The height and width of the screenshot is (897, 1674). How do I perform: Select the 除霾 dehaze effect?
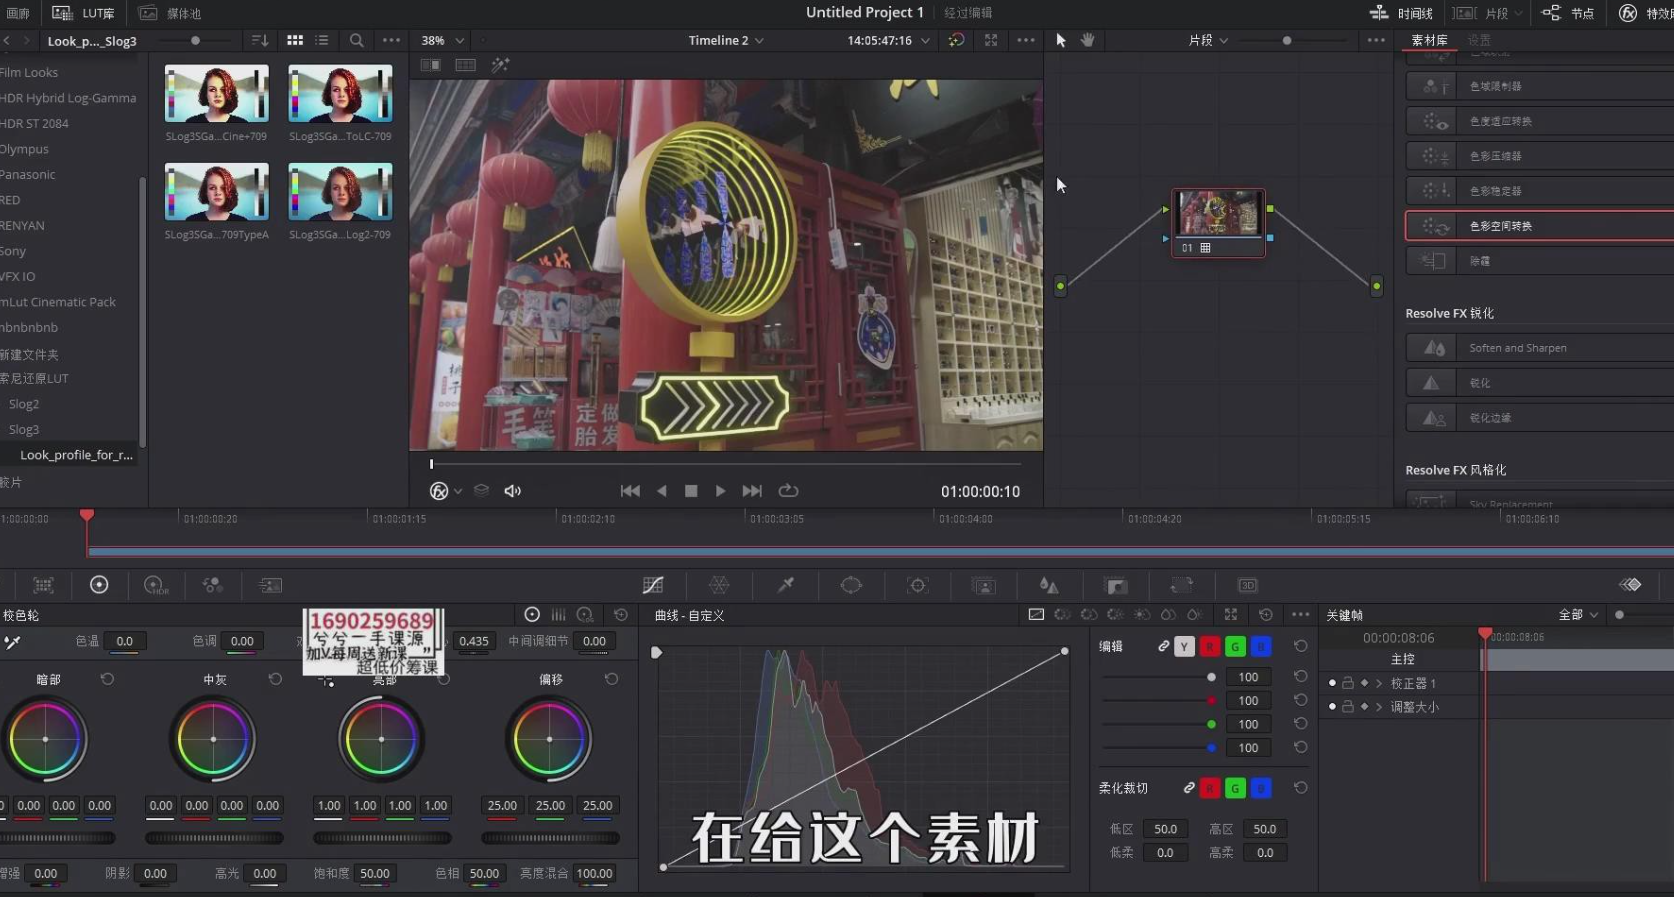(1540, 261)
